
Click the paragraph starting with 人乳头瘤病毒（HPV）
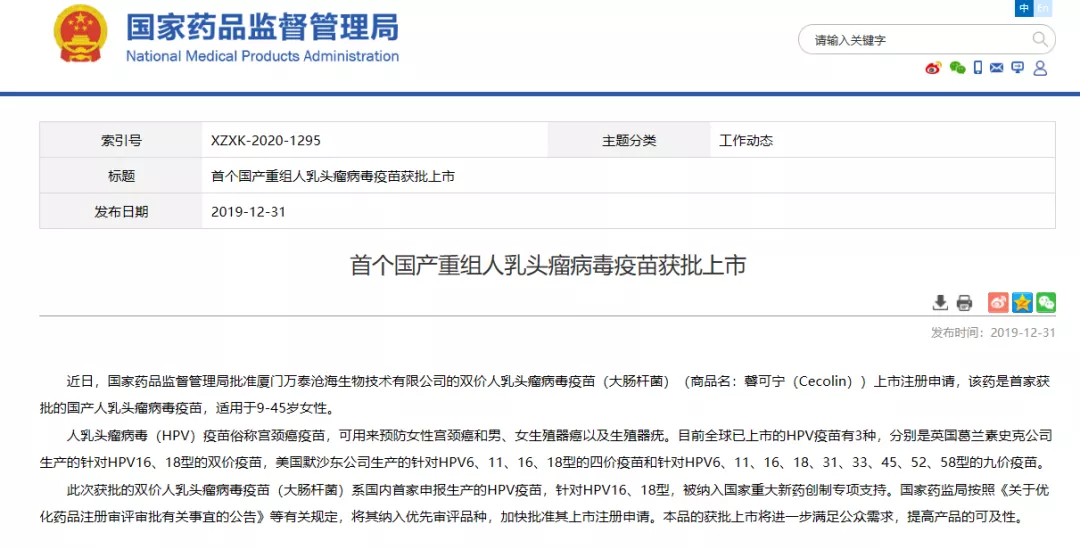click(x=547, y=448)
